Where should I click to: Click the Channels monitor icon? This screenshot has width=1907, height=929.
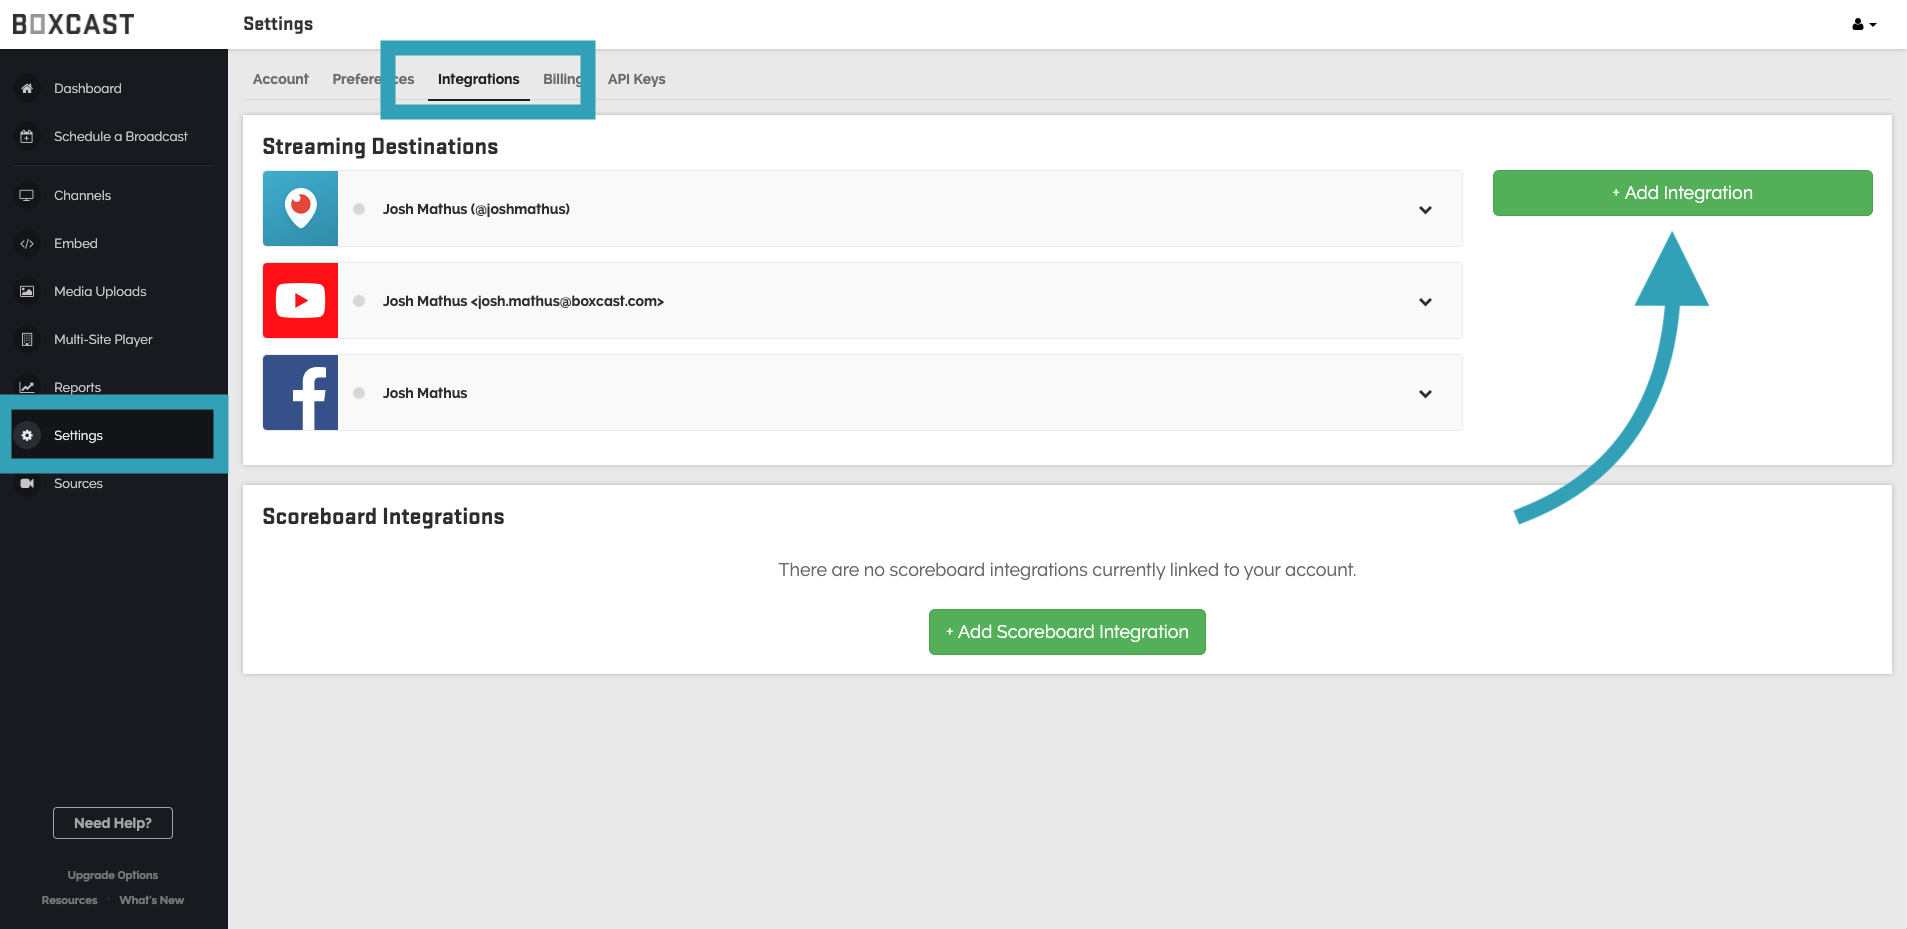27,195
